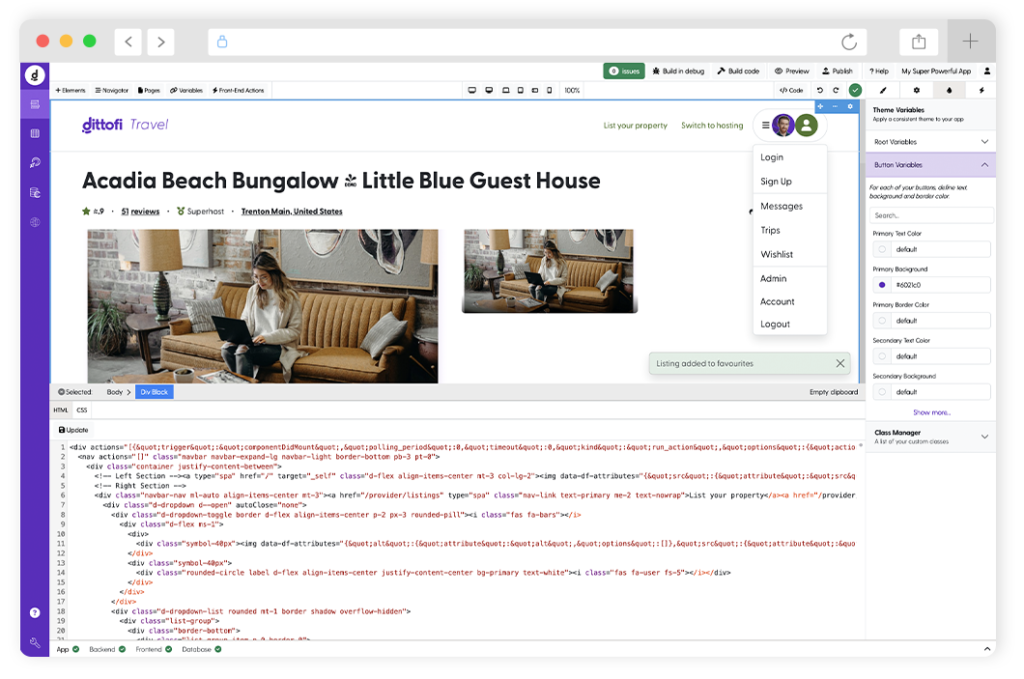Expand the Class Manager section
The width and height of the screenshot is (1024, 679).
tap(931, 437)
